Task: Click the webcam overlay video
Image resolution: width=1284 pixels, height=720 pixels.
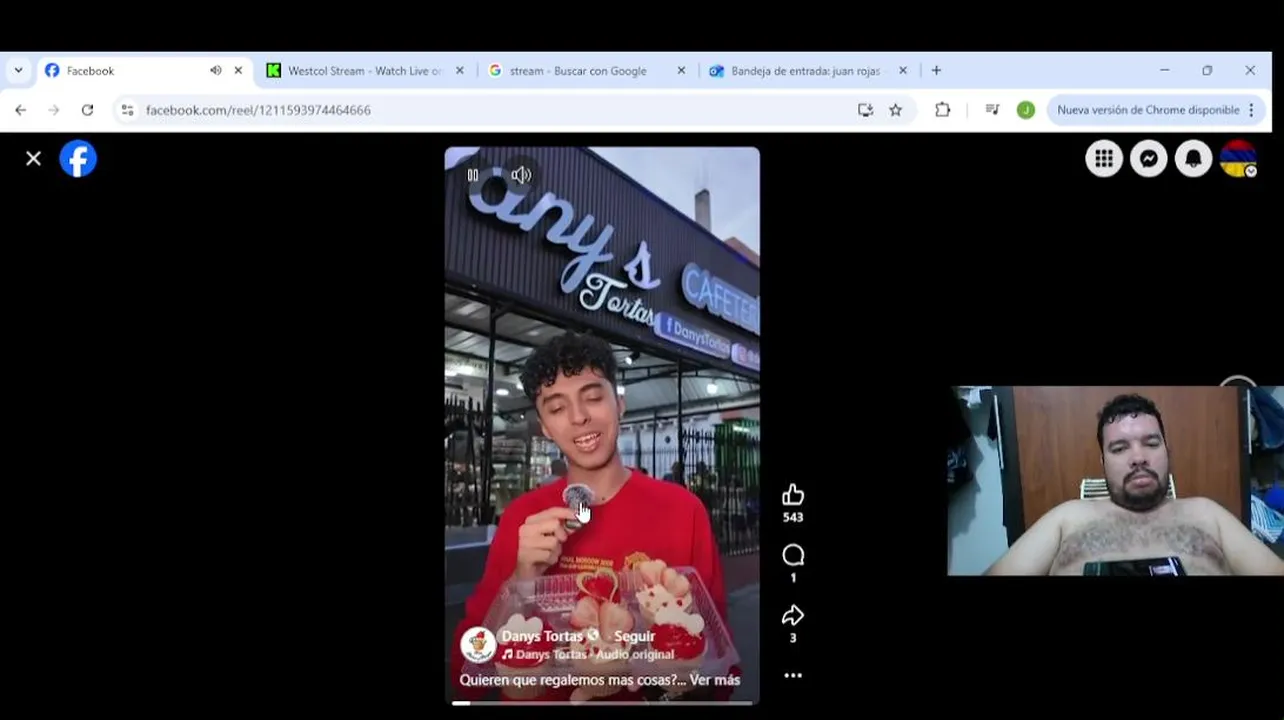Action: coord(1115,481)
